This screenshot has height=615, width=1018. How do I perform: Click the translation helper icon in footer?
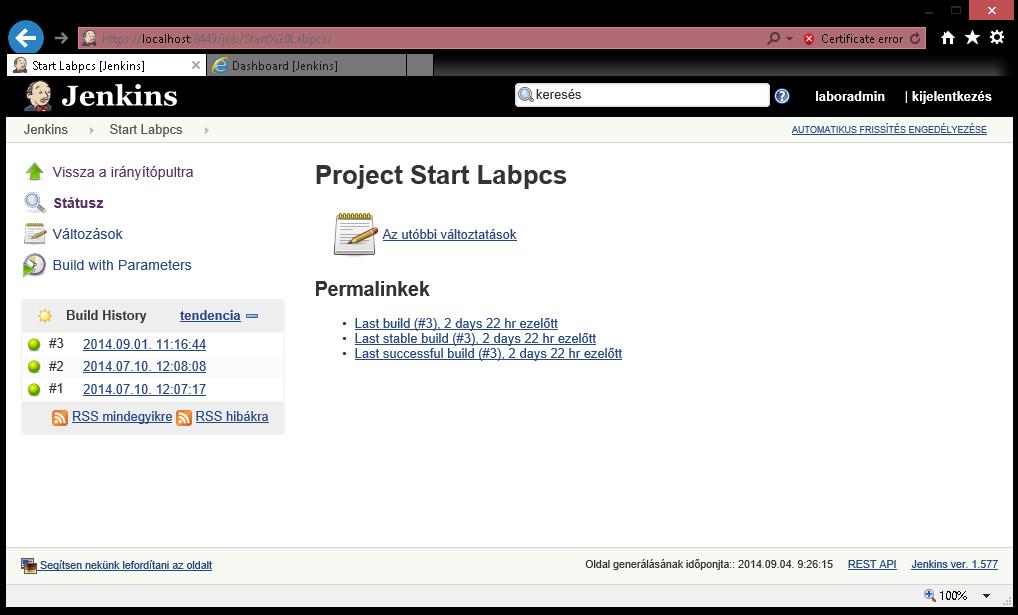[29, 566]
